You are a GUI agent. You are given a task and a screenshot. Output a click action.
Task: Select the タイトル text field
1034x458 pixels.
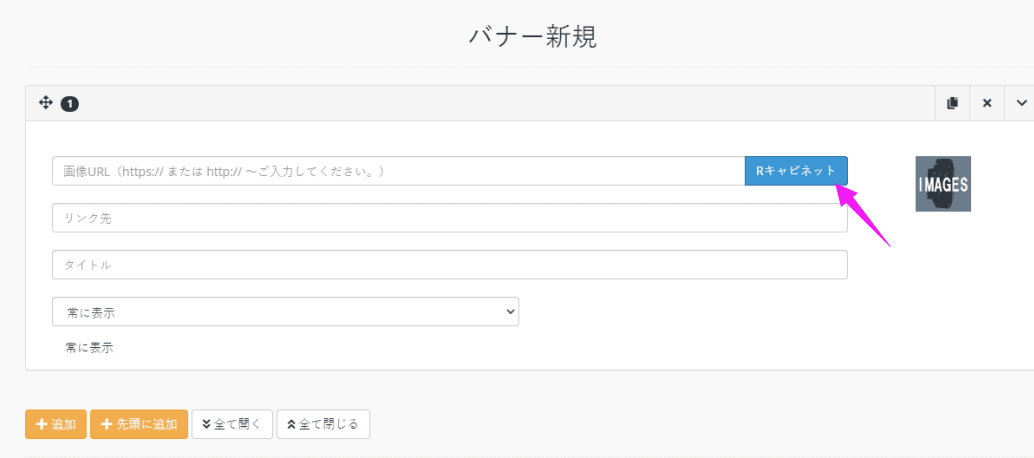point(450,265)
